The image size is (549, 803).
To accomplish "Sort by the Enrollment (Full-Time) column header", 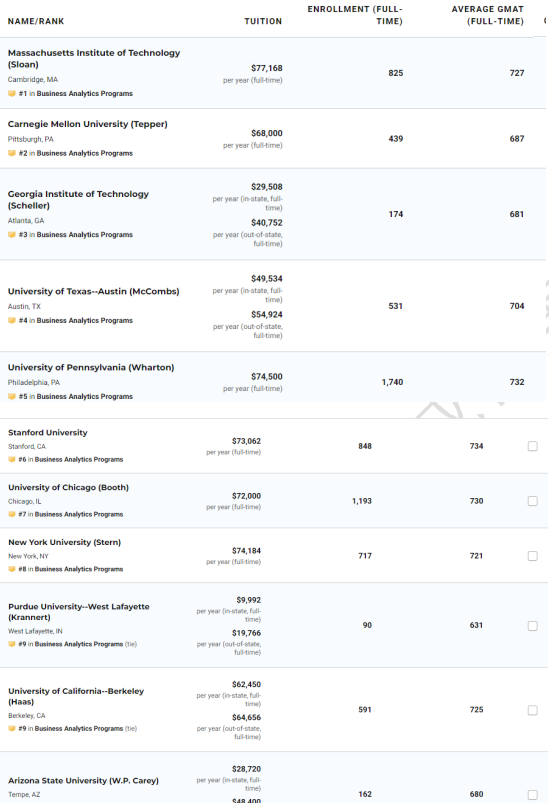I will [x=355, y=15].
